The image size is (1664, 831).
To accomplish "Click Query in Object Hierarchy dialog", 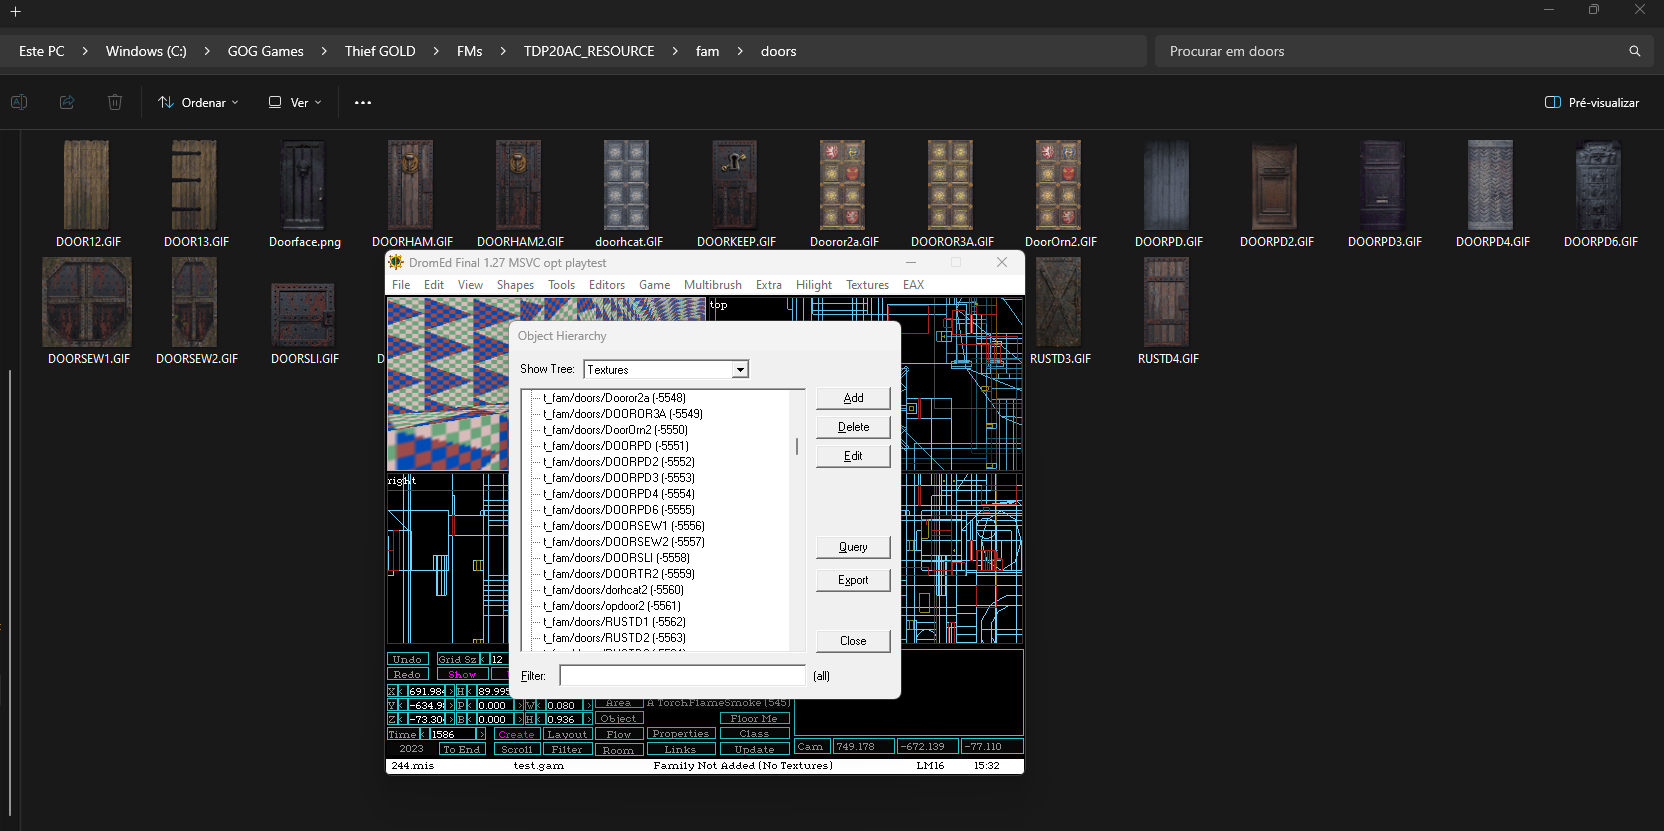I will point(853,547).
